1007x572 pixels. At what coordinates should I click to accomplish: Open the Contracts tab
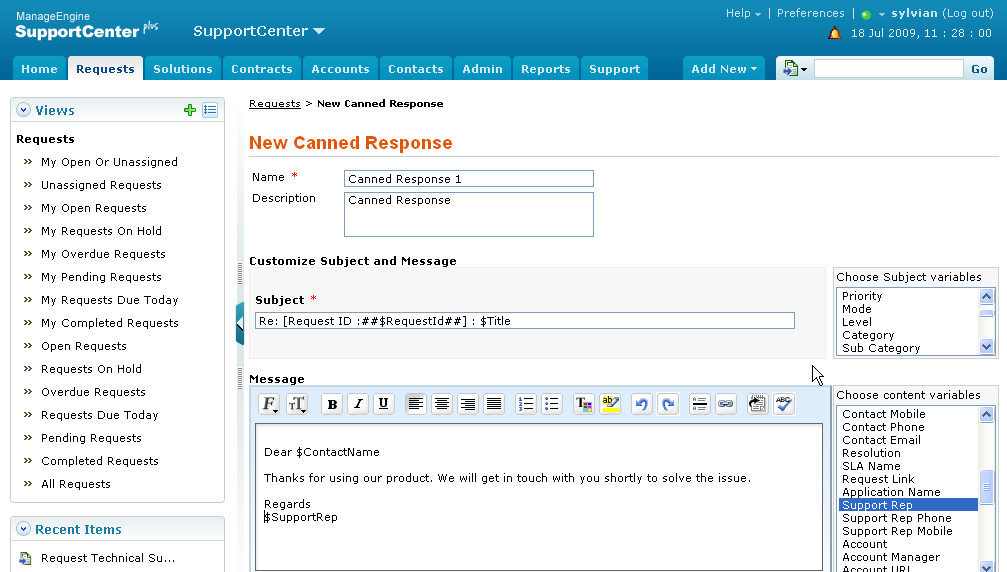pyautogui.click(x=262, y=69)
